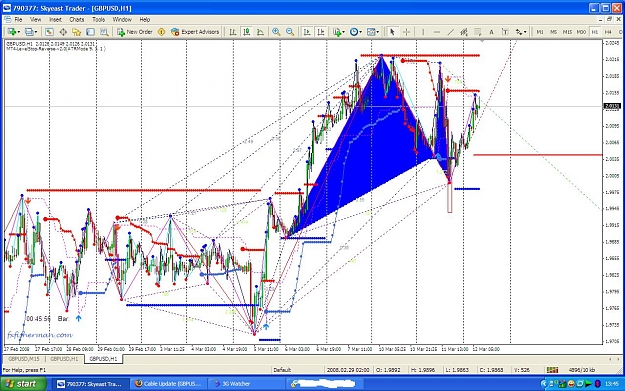This screenshot has width=625, height=391.
Task: Click the chart tabs scroll-right arrow
Action: pyautogui.click(x=619, y=359)
